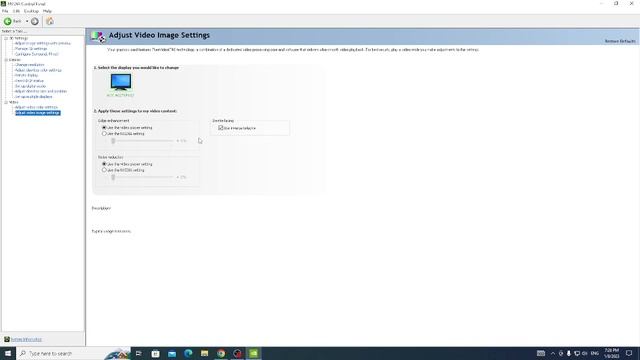640x360 pixels.
Task: Click the green Back arrow icon
Action: click(x=8, y=21)
